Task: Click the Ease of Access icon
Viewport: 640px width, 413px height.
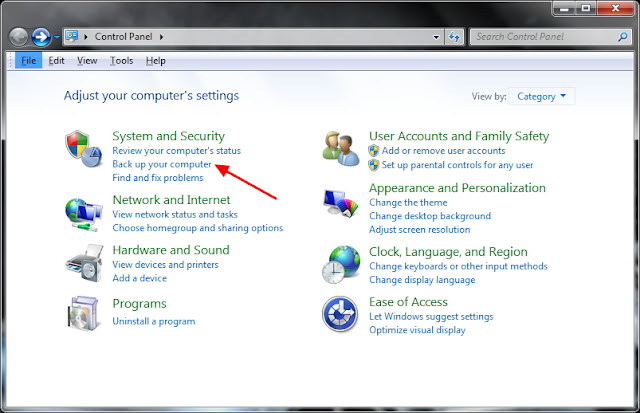Action: coord(340,313)
